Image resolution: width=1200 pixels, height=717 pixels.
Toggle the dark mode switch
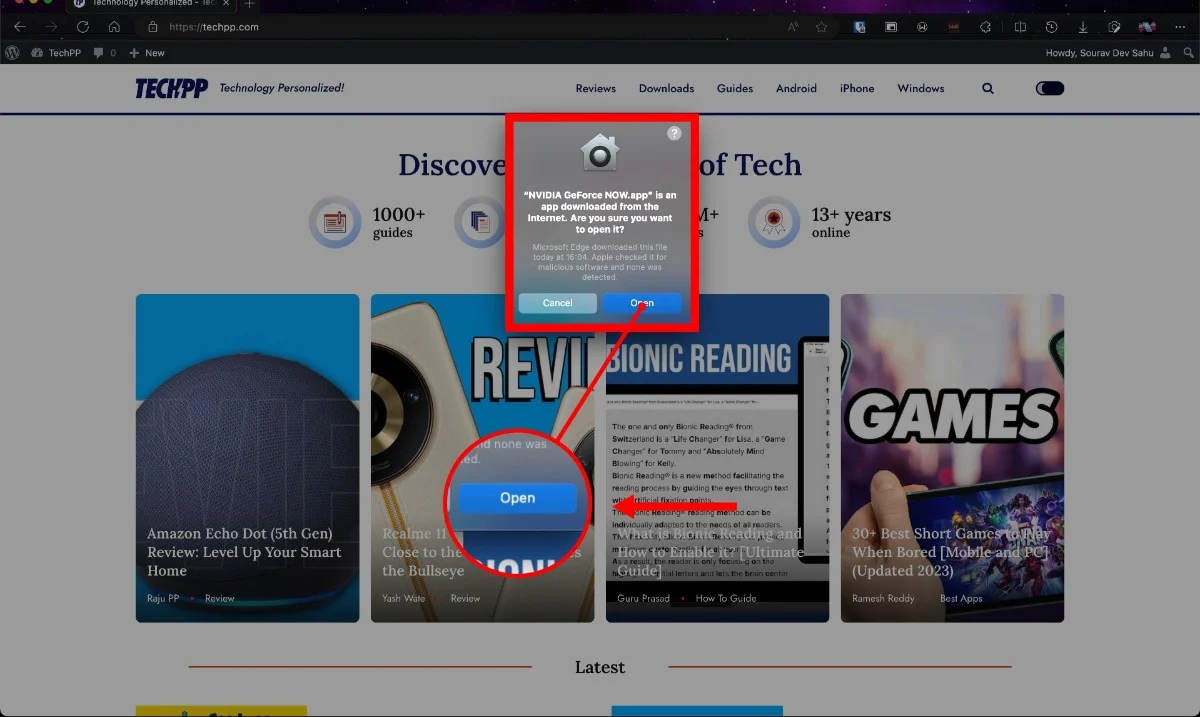1050,88
